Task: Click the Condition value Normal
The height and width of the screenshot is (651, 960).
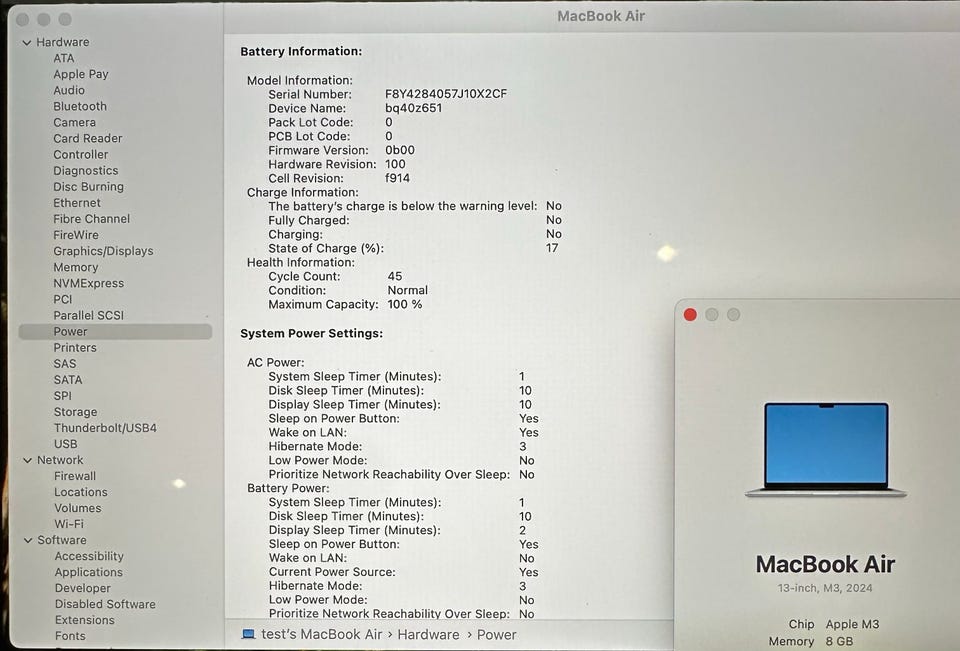Action: point(408,290)
